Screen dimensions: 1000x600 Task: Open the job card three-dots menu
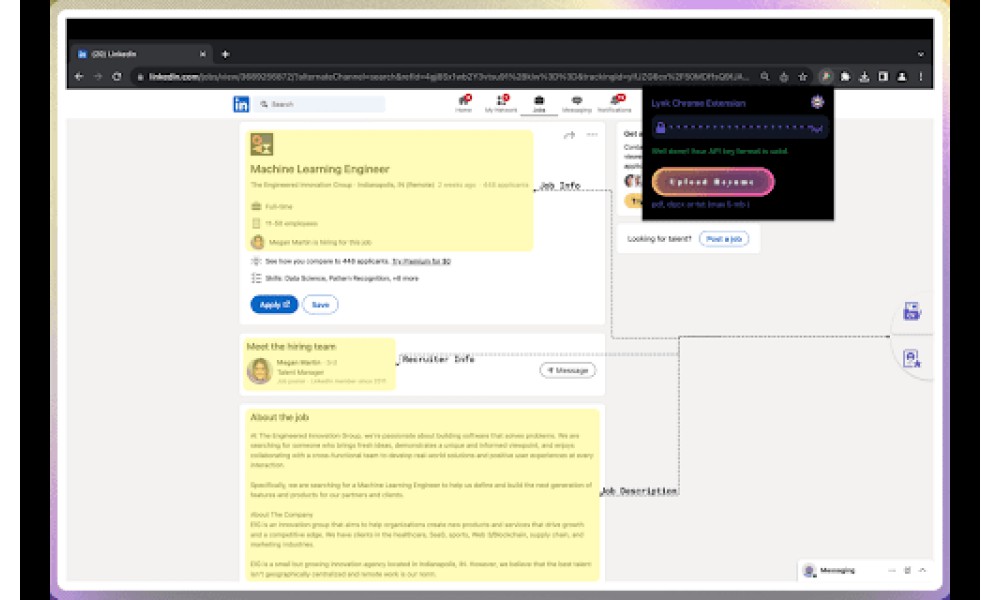tap(592, 135)
